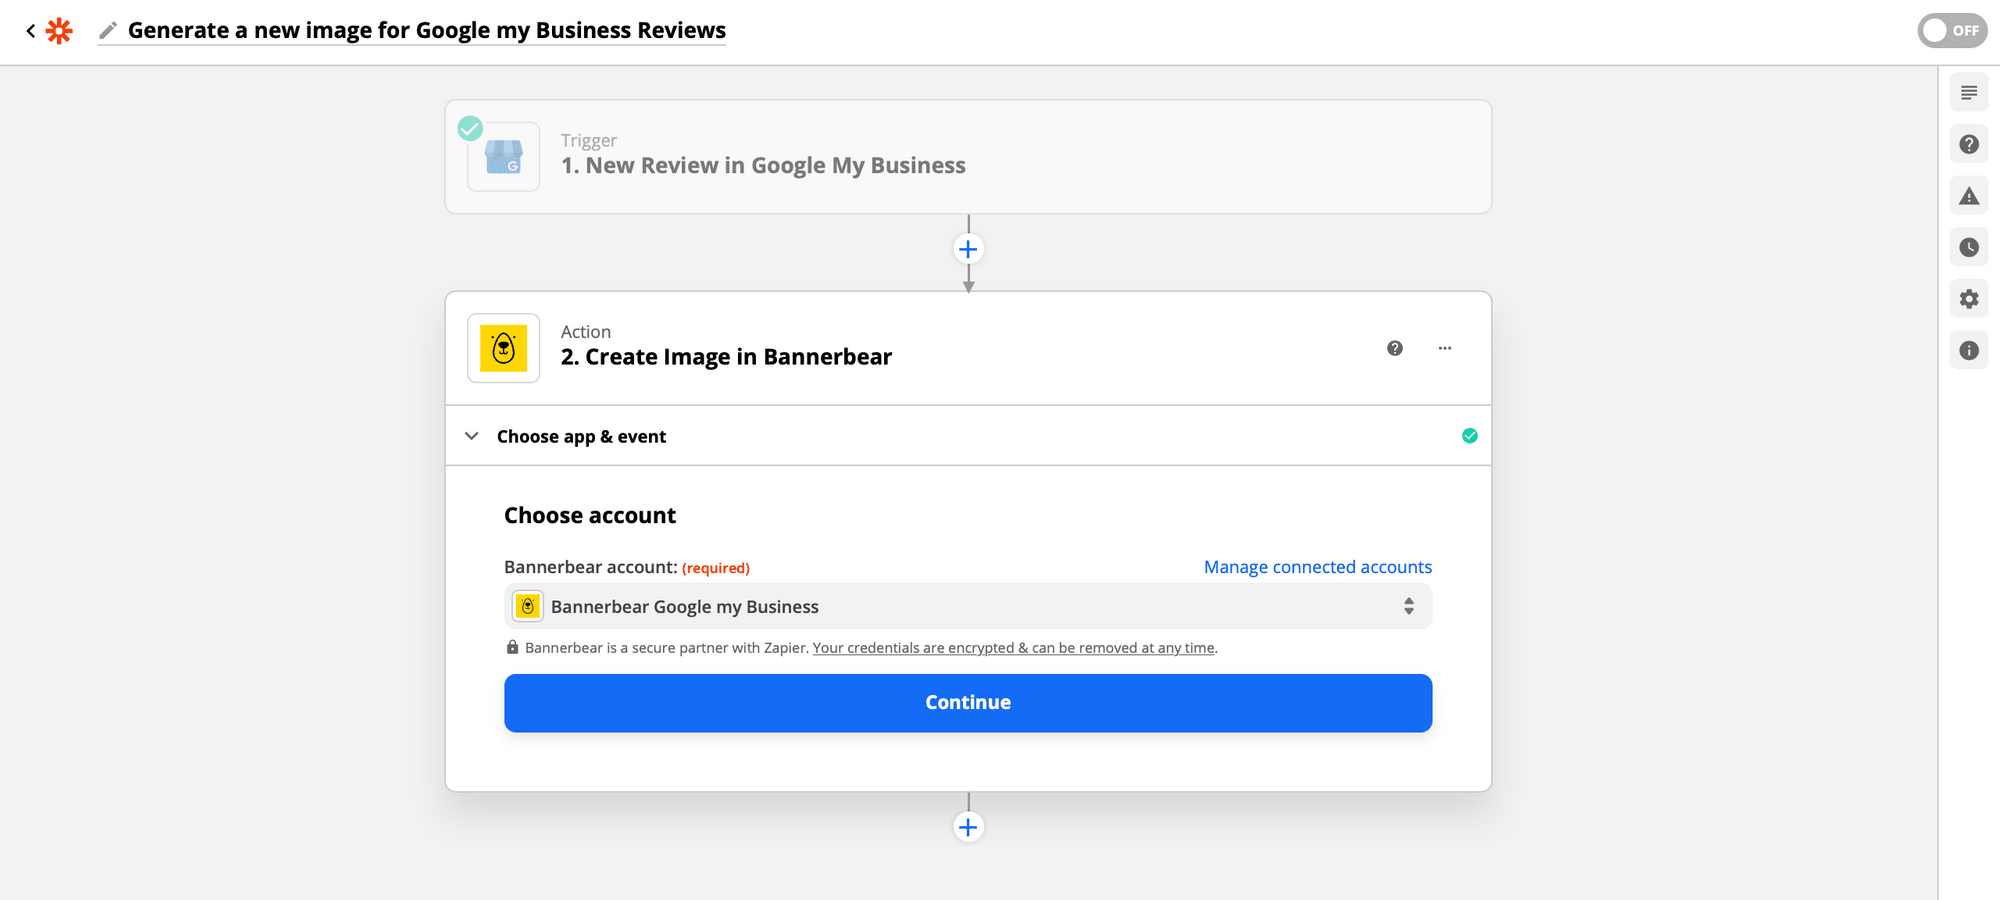Image resolution: width=2000 pixels, height=900 pixels.
Task: Open the settings gear in right sidebar
Action: [x=1969, y=299]
